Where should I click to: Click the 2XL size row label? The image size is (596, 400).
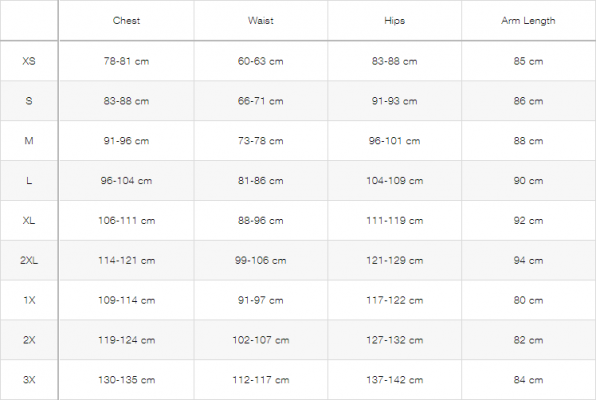pos(29,260)
